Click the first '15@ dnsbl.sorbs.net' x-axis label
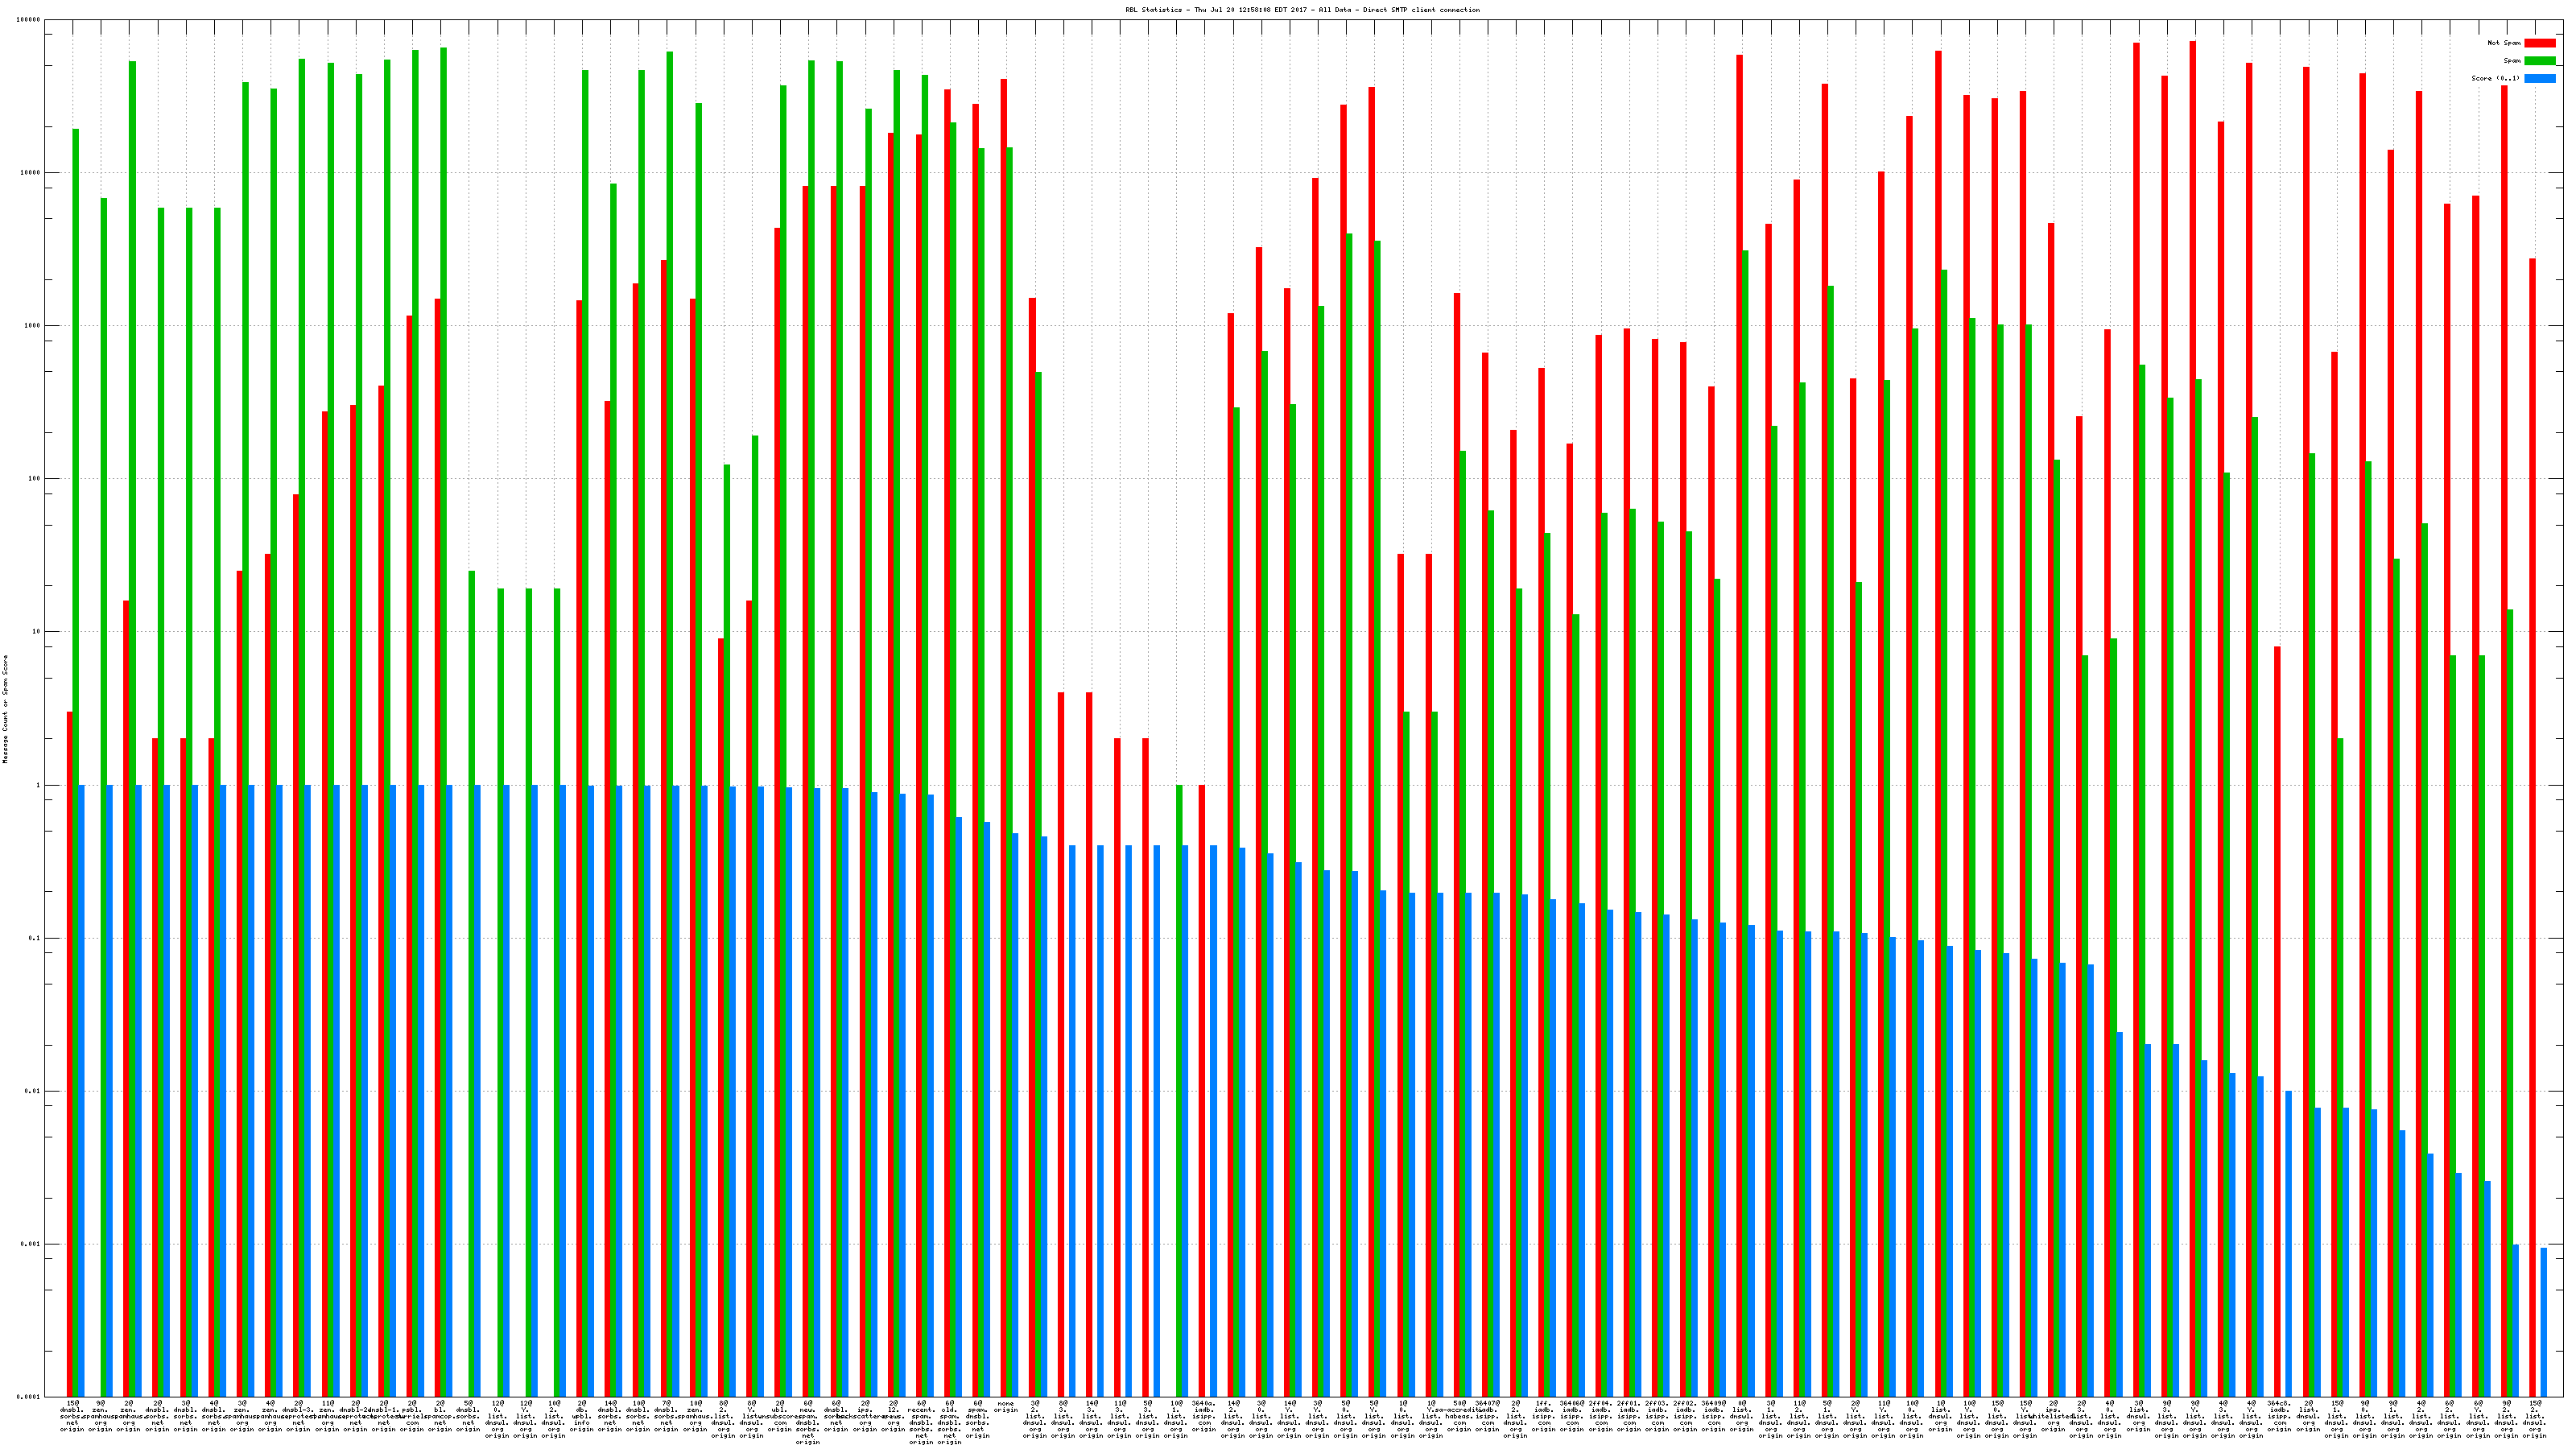Viewport: 2576px width, 1449px height. pyautogui.click(x=72, y=1417)
